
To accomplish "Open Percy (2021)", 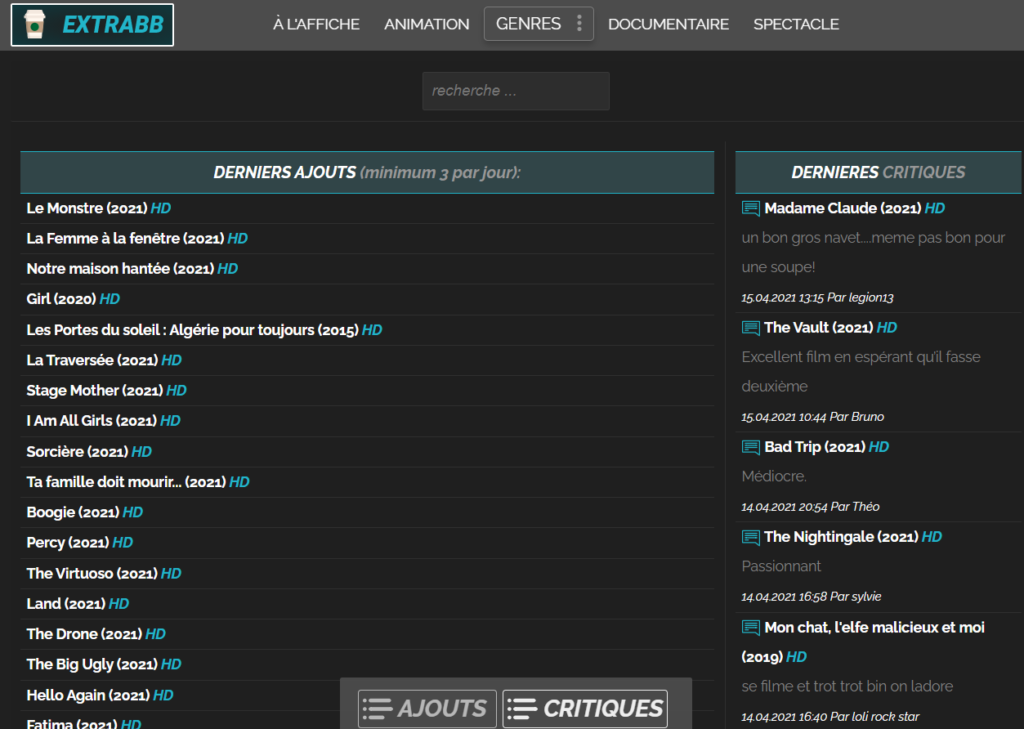I will coord(80,543).
